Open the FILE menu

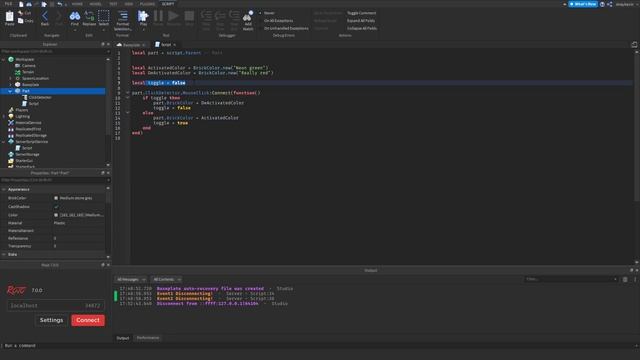8,4
